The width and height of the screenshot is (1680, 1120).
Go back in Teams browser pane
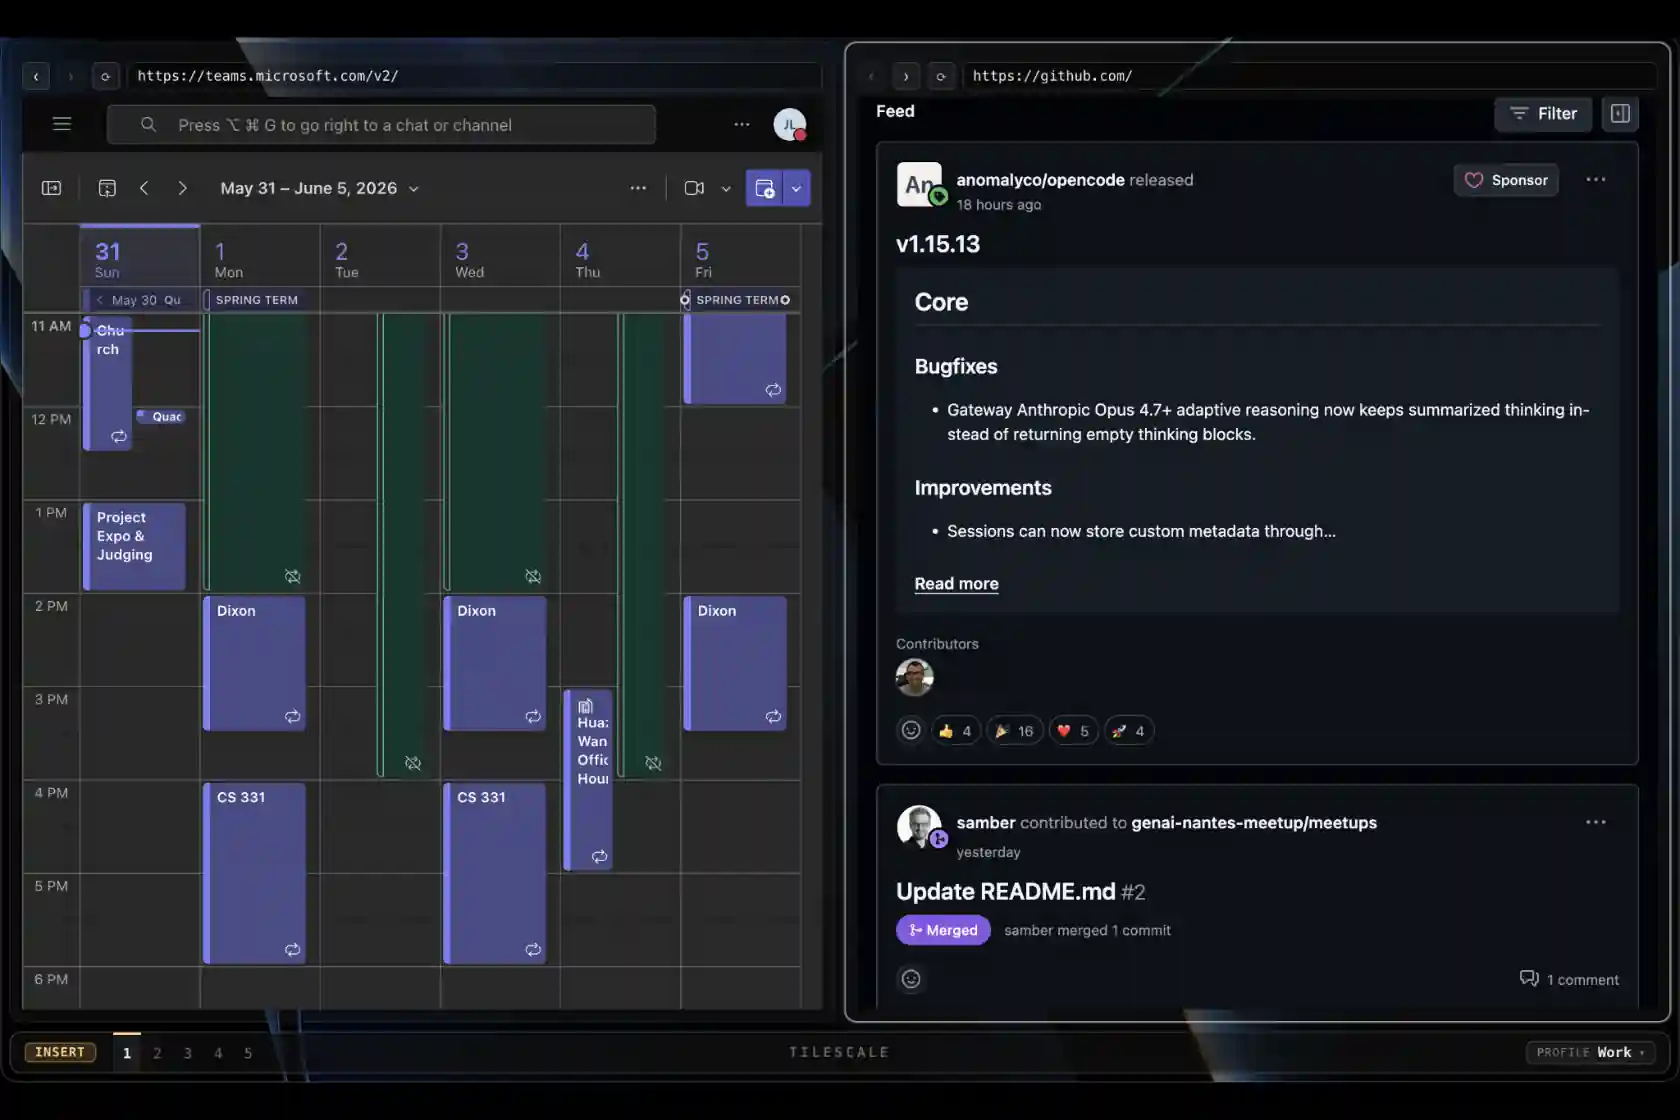36,76
